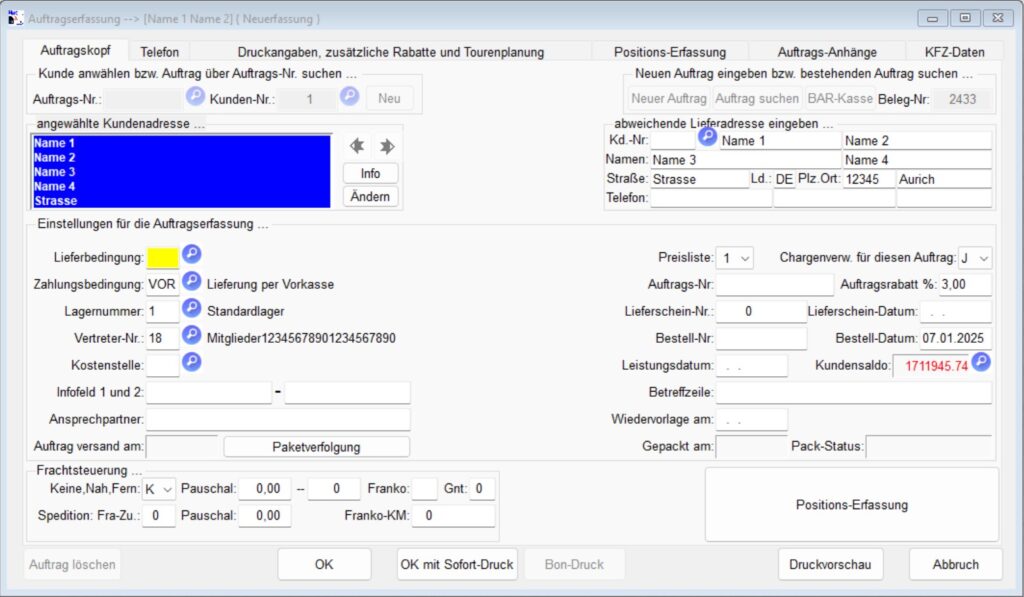Click the Kd.-Nr. search icon in Lieferadresse
This screenshot has height=597, width=1024.
click(707, 137)
